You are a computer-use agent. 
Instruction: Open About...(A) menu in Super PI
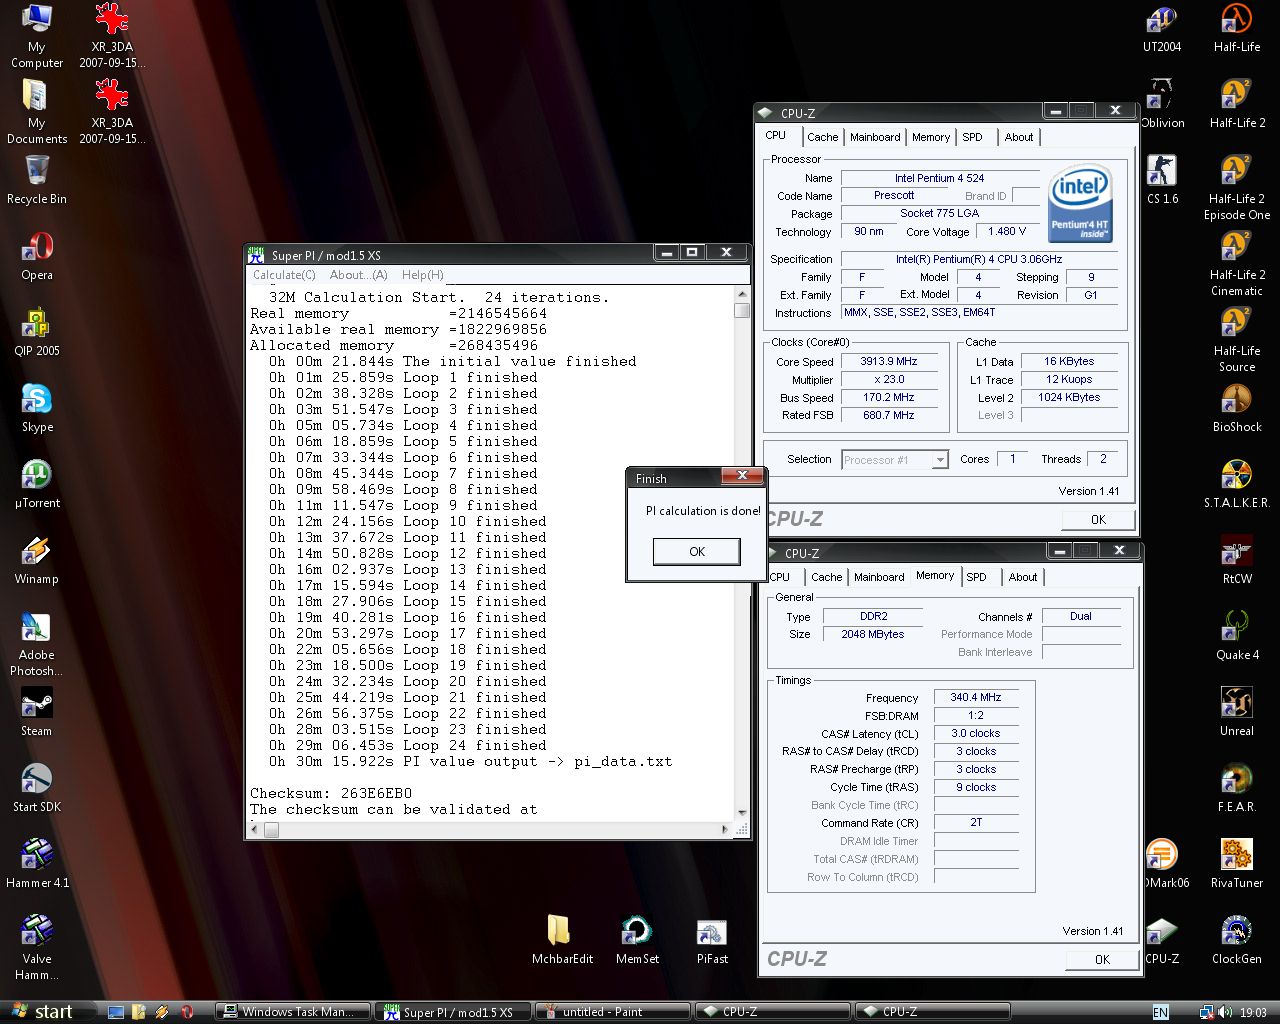358,275
